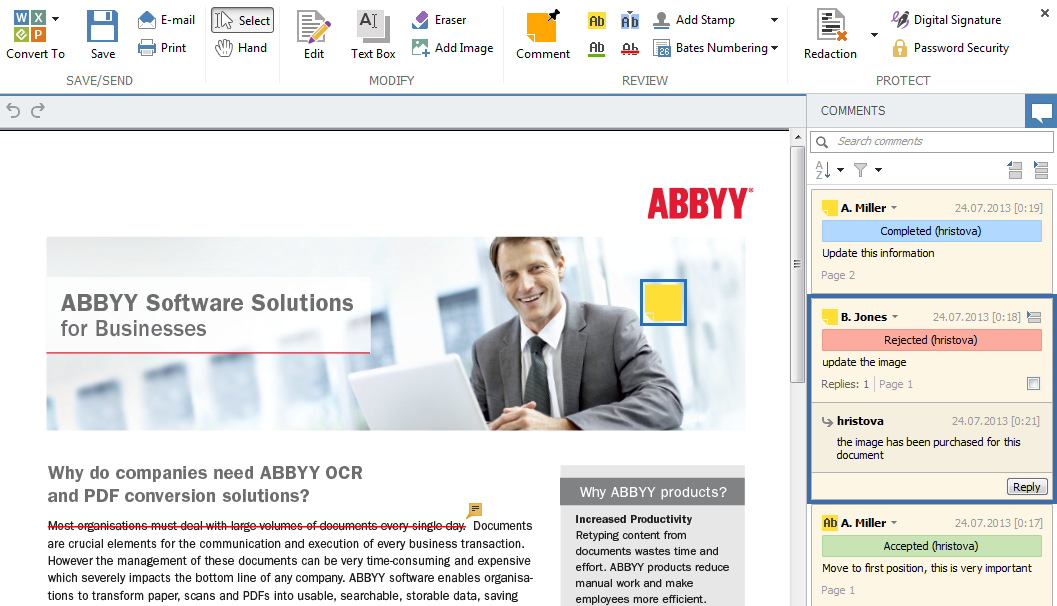Screen dimensions: 1057x606
Task: Toggle the Comments panel speech bubble button
Action: [x=1041, y=111]
